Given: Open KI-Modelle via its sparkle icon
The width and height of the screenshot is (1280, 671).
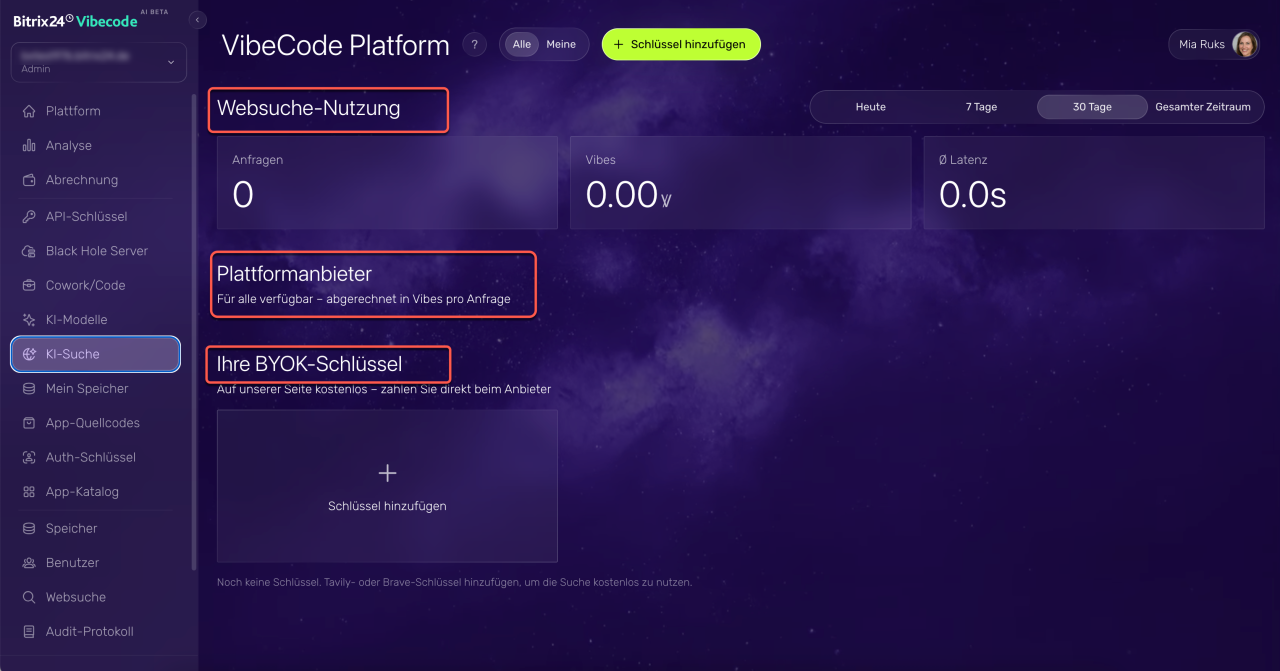Looking at the screenshot, I should click(x=29, y=320).
